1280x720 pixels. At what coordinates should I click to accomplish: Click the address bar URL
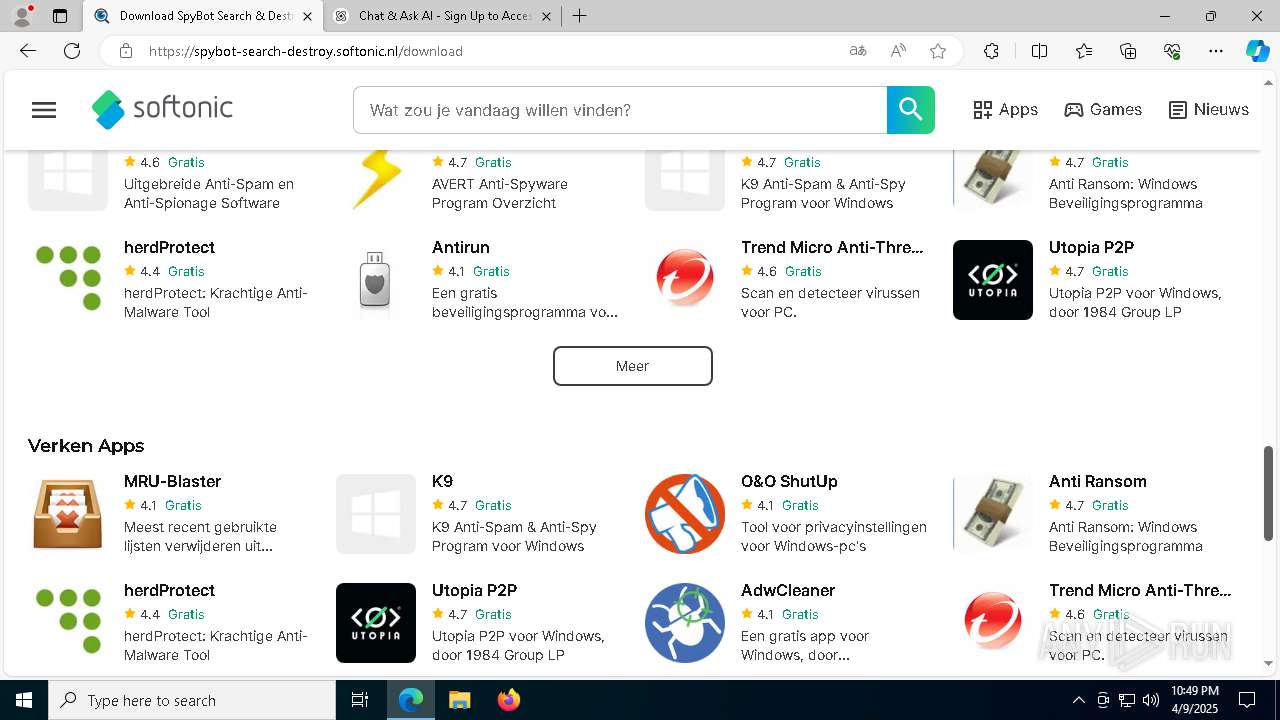306,51
